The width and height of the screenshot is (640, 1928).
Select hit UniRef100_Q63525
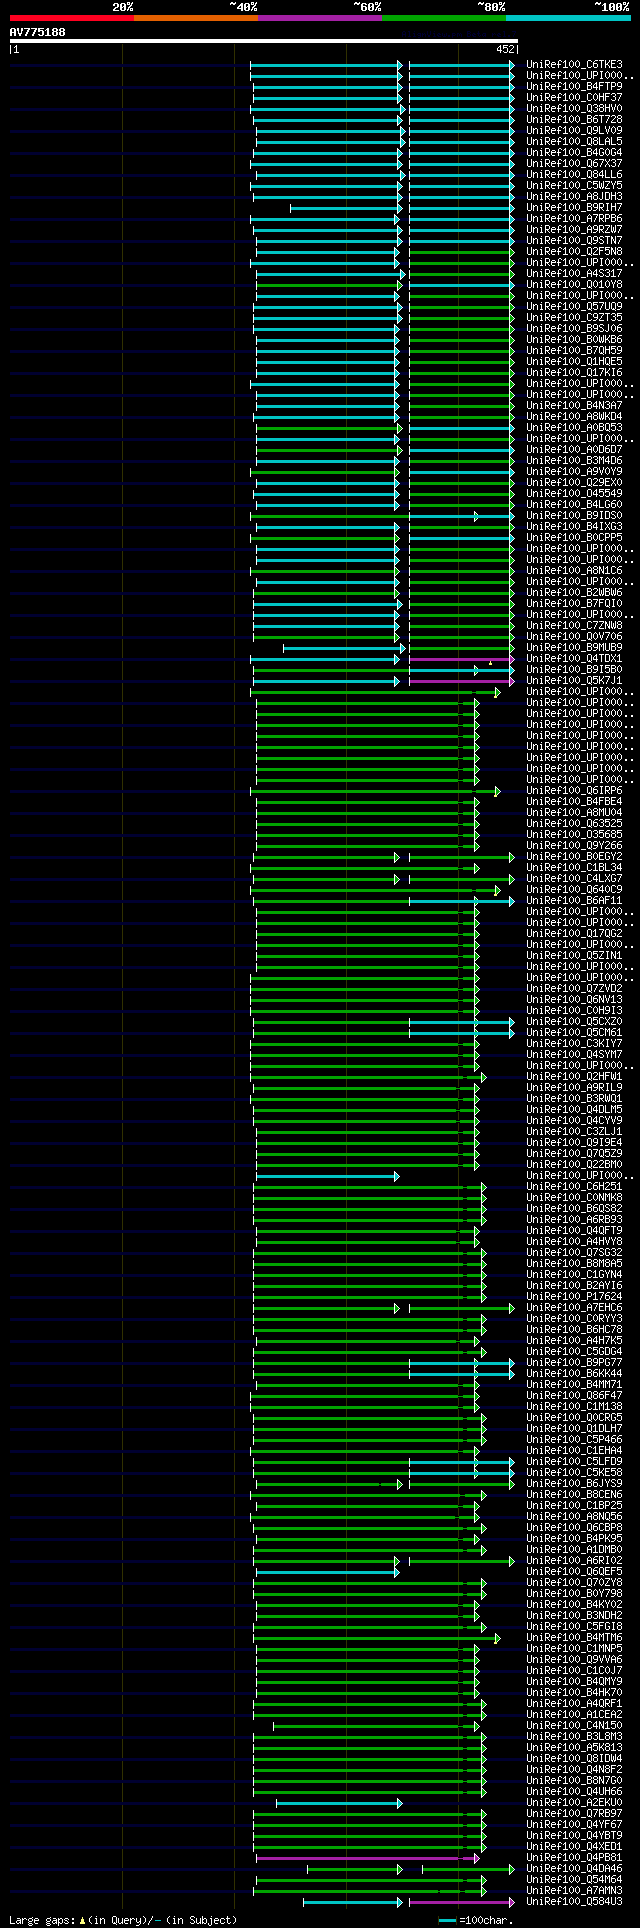[x=574, y=824]
